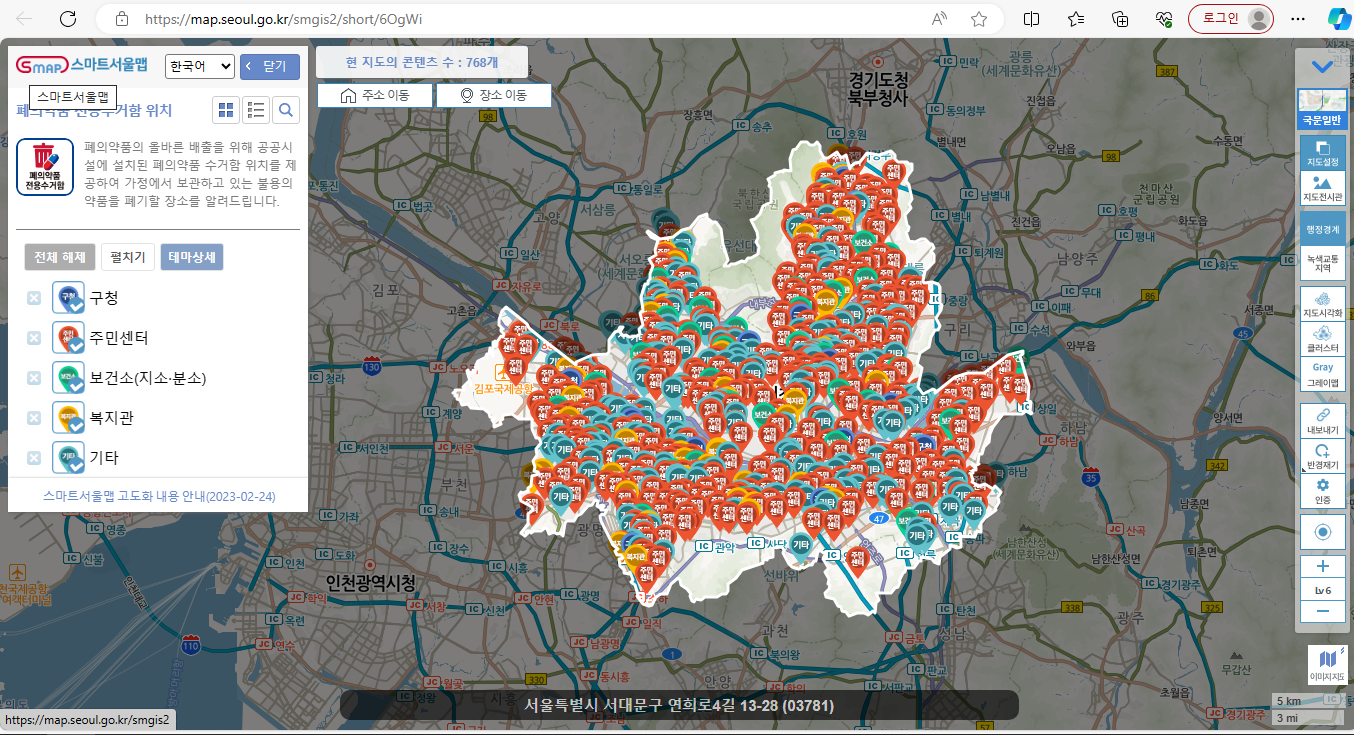Click the 로그인 profile button
This screenshot has width=1354, height=735.
coord(1231,19)
